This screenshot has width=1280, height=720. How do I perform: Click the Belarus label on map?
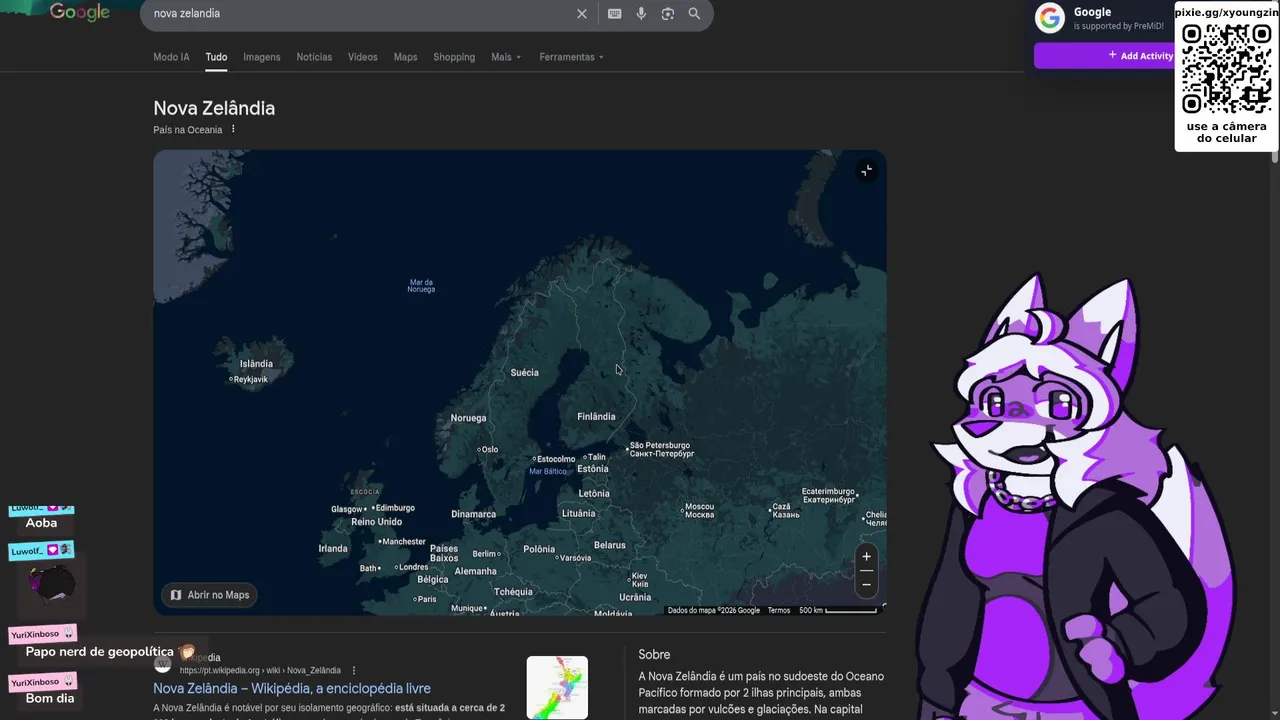click(609, 546)
